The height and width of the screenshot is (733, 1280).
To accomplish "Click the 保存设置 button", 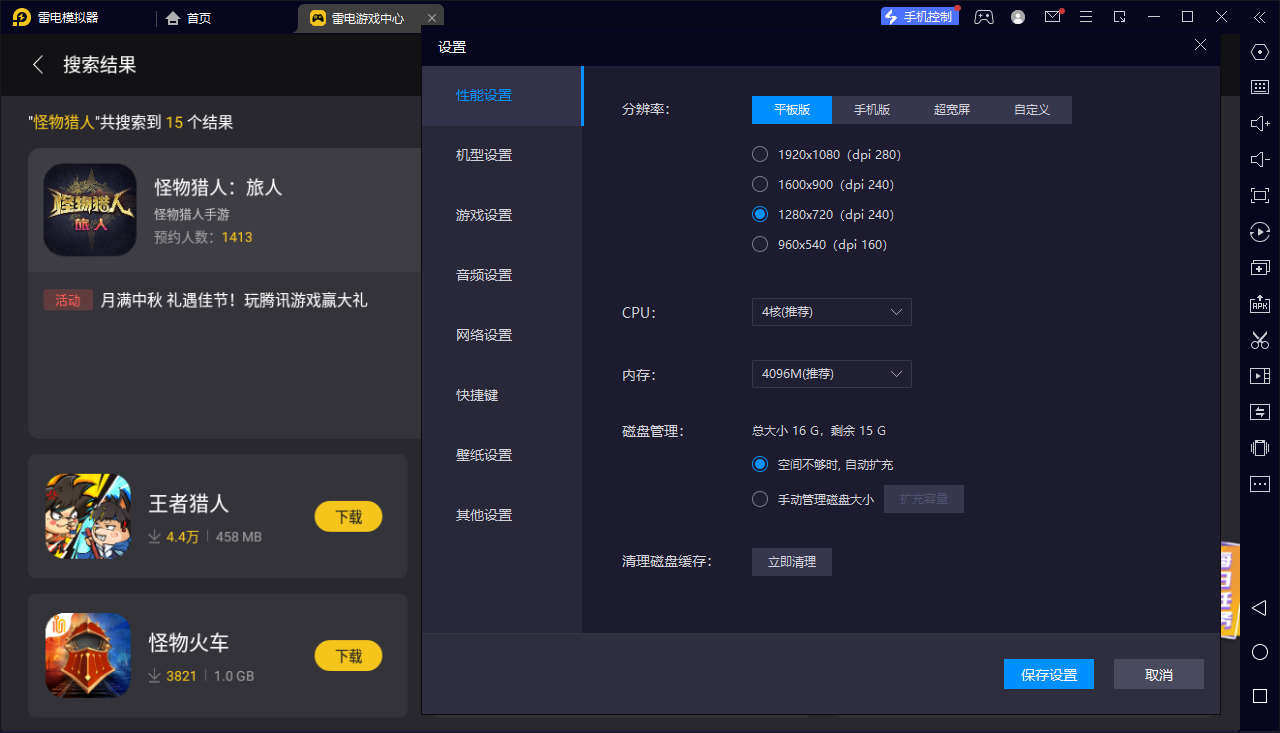I will pos(1049,675).
